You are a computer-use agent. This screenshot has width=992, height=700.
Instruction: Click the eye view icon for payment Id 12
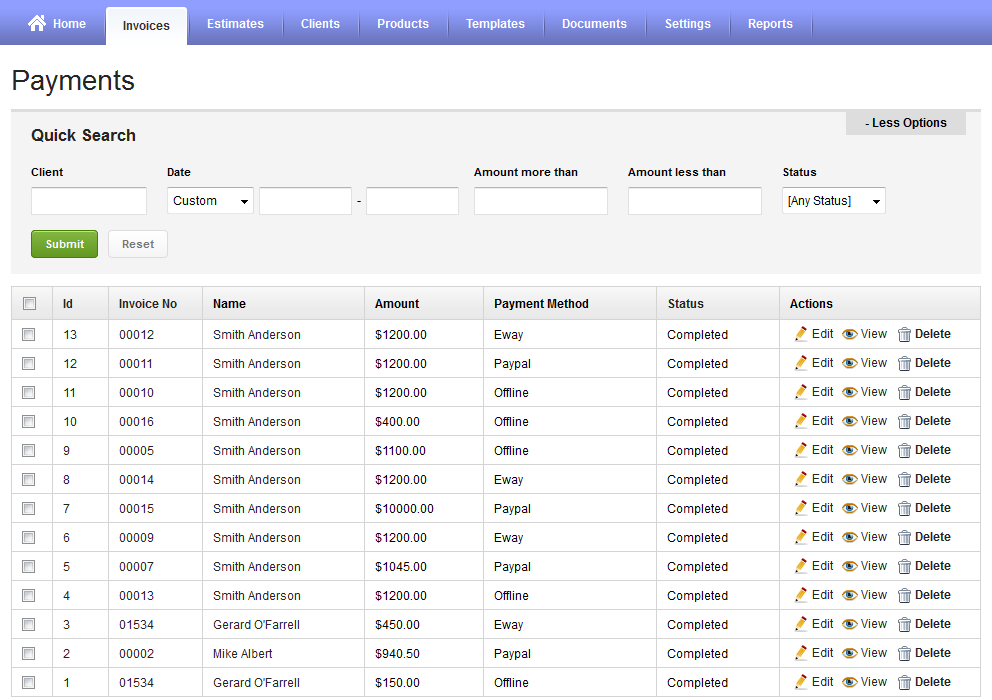[x=849, y=363]
